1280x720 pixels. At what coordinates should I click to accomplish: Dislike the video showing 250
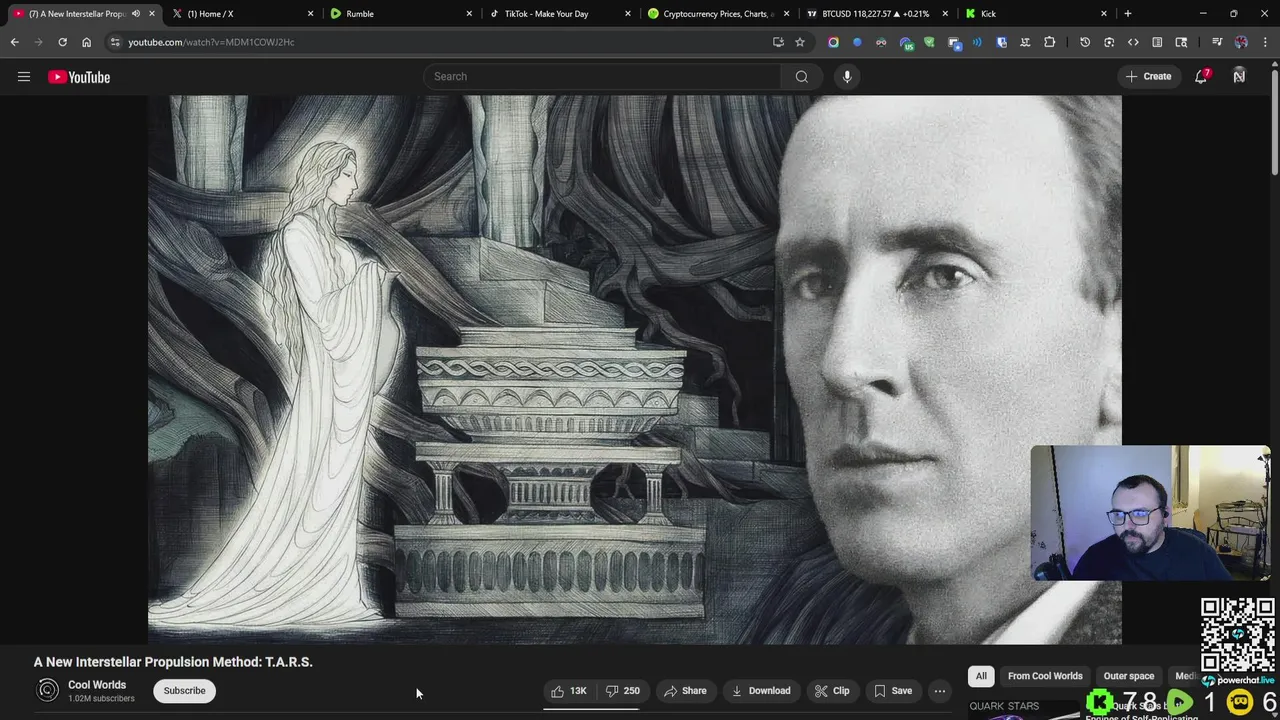[x=623, y=691]
